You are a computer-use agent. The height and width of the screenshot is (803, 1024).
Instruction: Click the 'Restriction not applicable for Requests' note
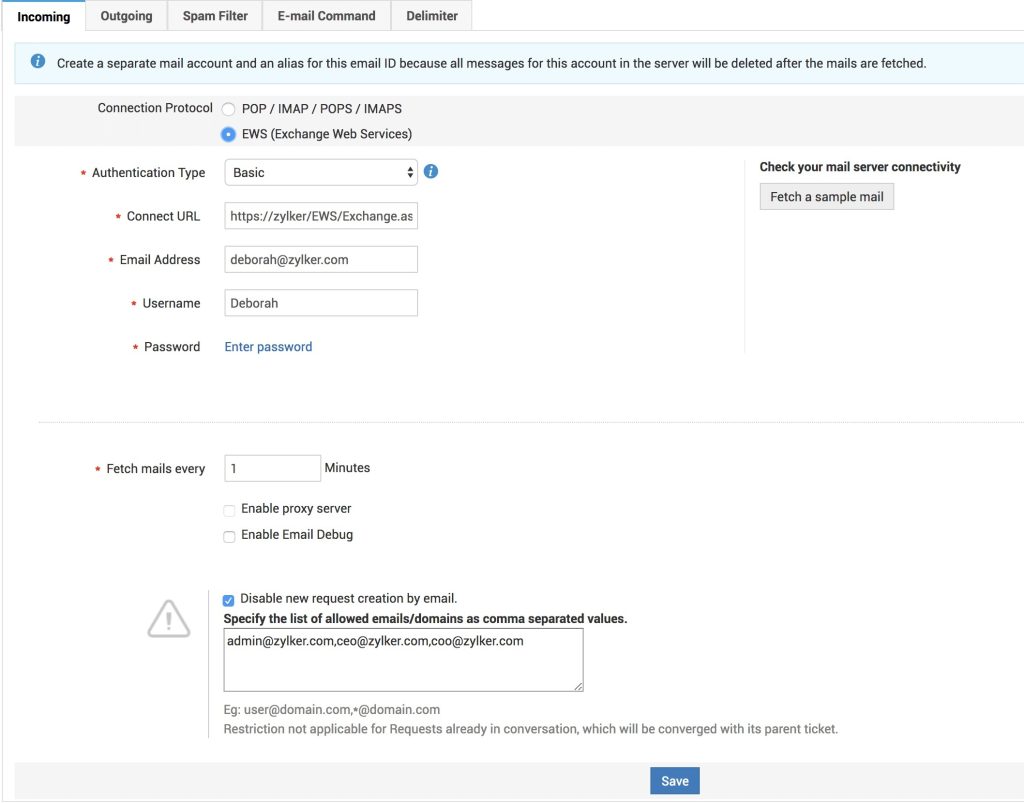(530, 729)
